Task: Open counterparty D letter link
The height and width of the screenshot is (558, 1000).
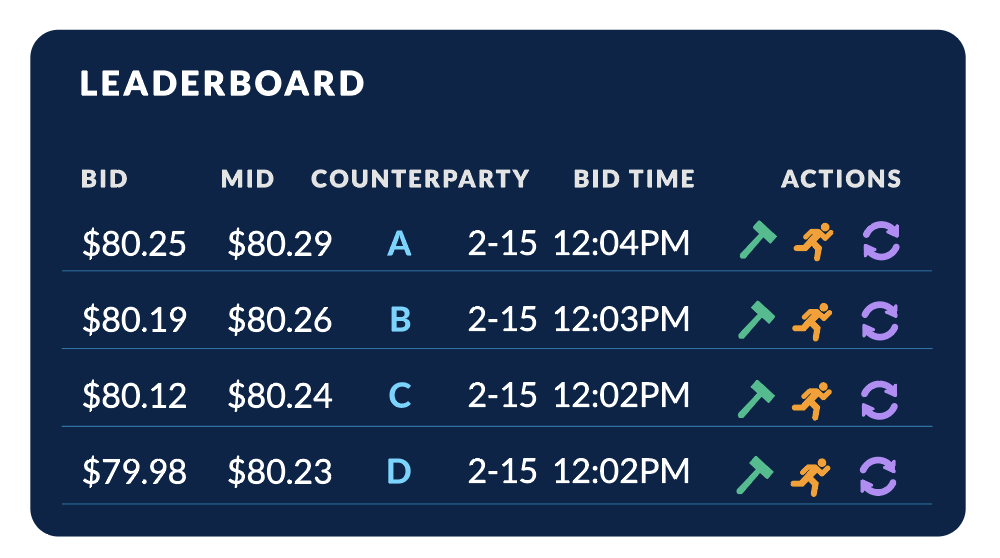Action: click(x=399, y=471)
